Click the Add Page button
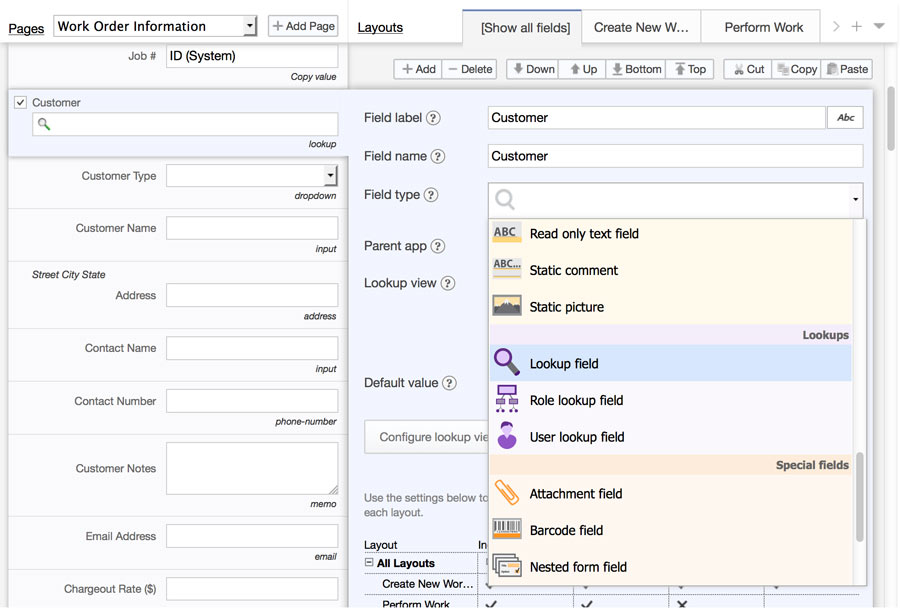Screen dimensions: 900x609 coord(302,25)
